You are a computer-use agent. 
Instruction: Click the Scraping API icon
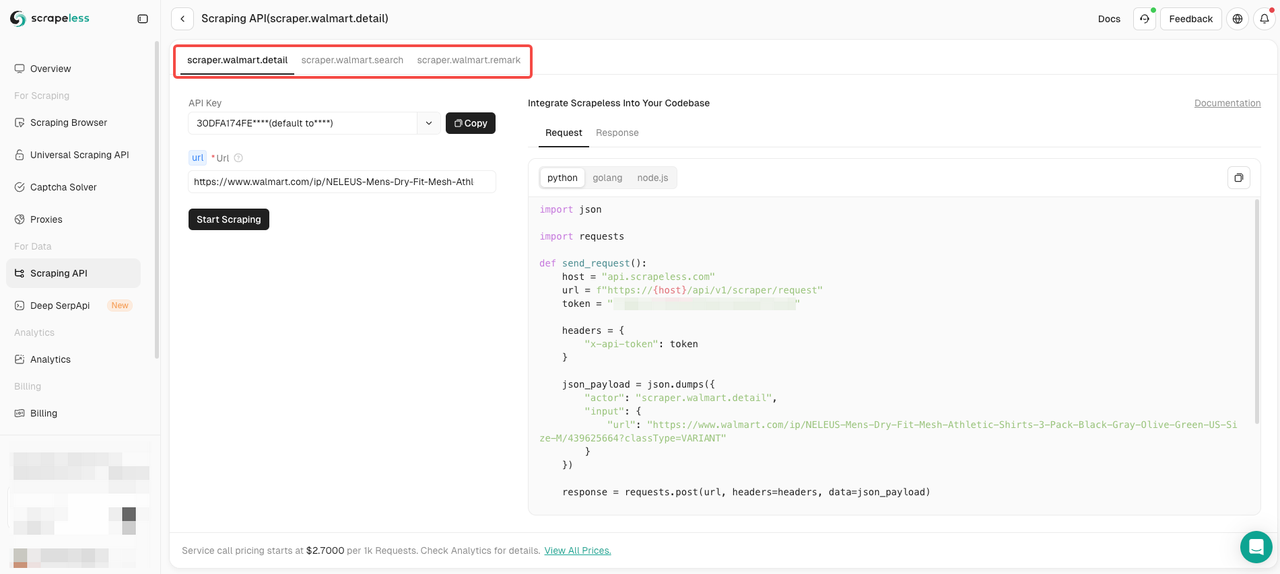(x=20, y=273)
